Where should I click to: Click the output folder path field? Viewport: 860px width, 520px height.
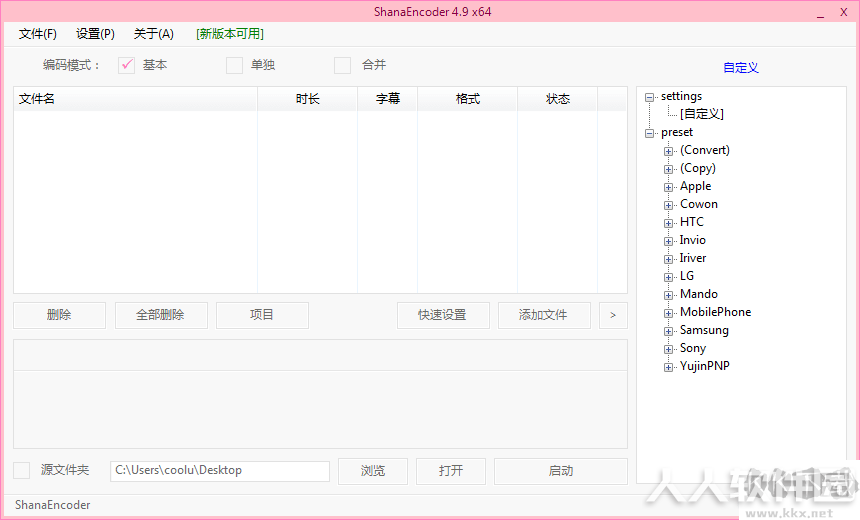[x=220, y=471]
